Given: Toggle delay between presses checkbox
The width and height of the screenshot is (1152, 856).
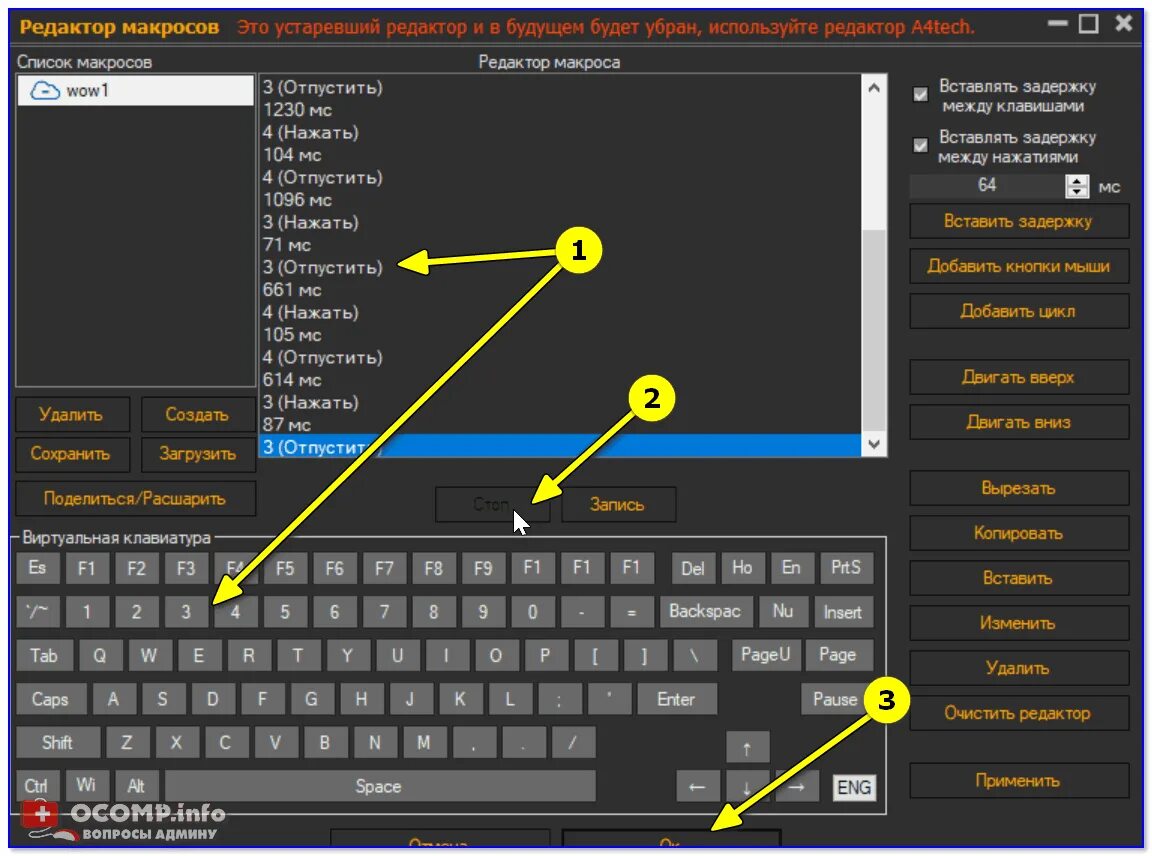Looking at the screenshot, I should click(921, 145).
